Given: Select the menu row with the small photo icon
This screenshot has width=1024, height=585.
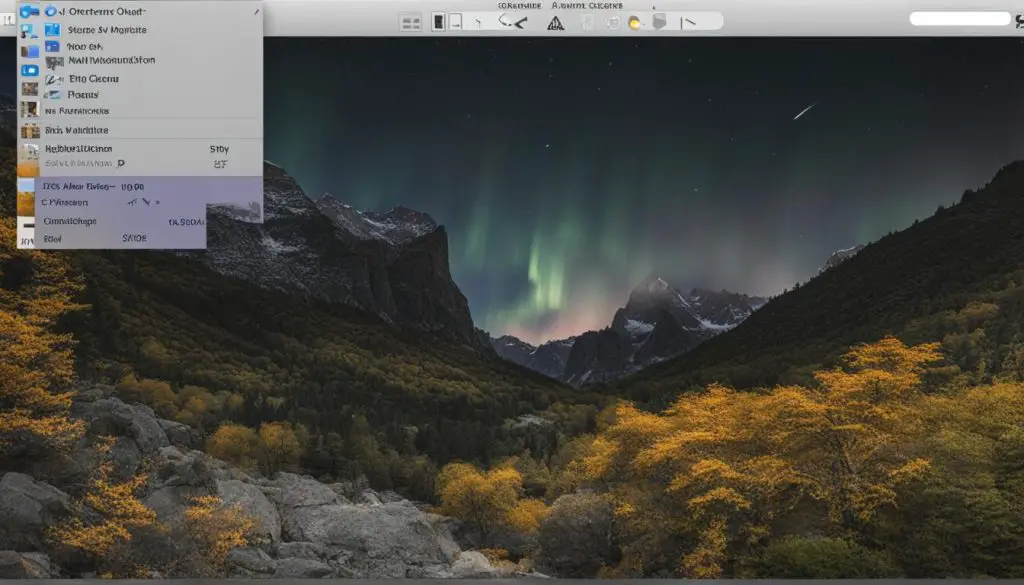Looking at the screenshot, I should [152, 95].
